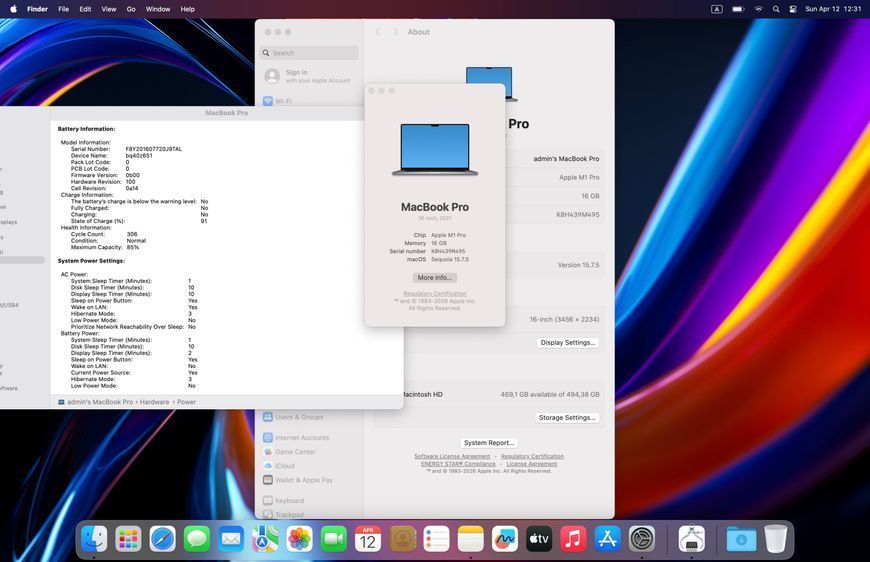Launch Reminders from the Dock

tap(436, 539)
